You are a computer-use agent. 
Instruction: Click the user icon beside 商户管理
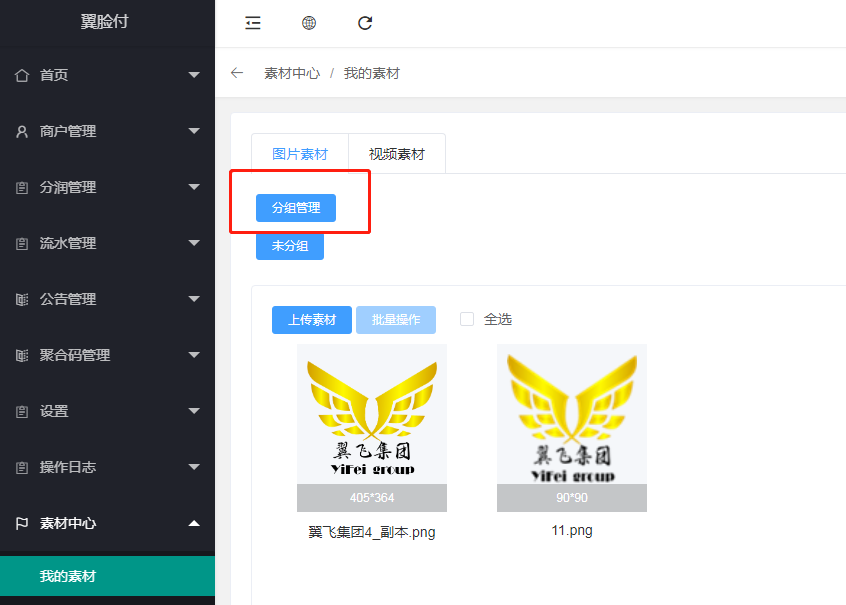(x=22, y=131)
